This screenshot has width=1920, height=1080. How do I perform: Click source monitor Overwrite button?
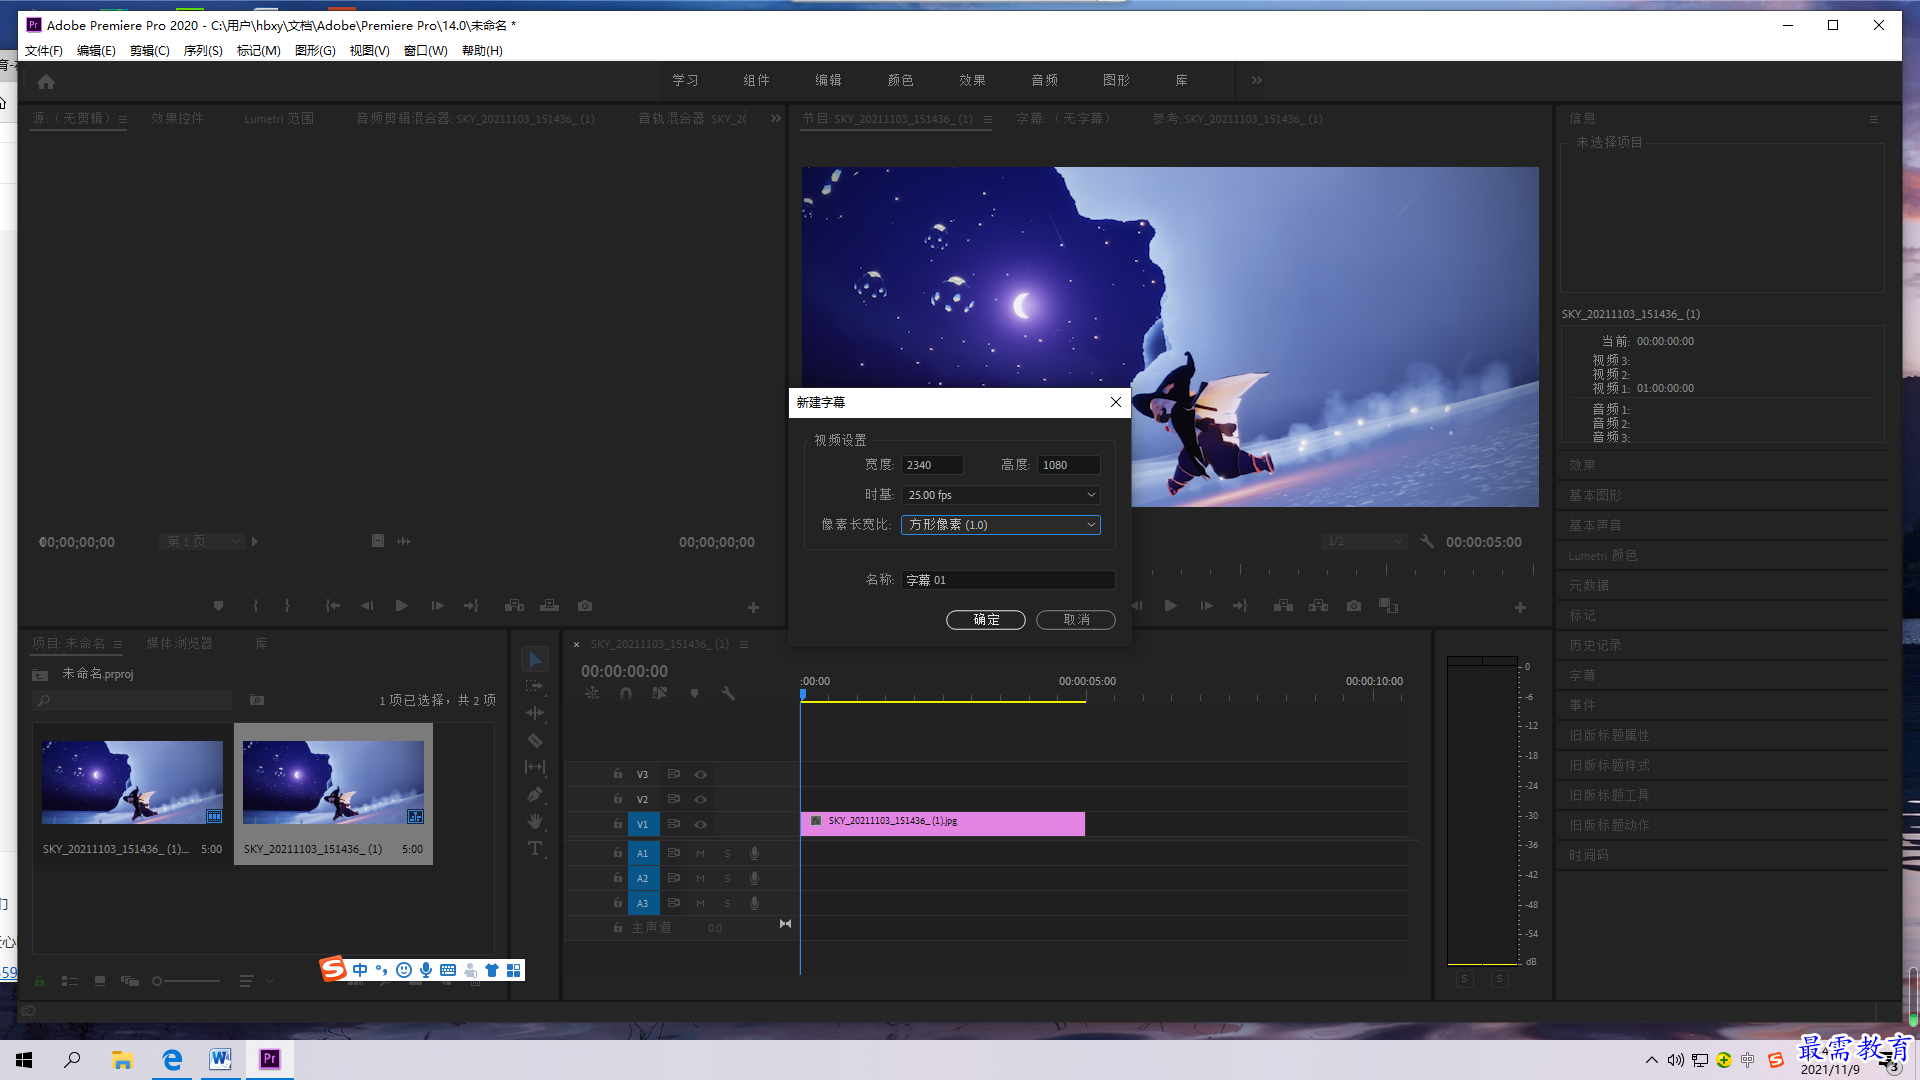(550, 606)
